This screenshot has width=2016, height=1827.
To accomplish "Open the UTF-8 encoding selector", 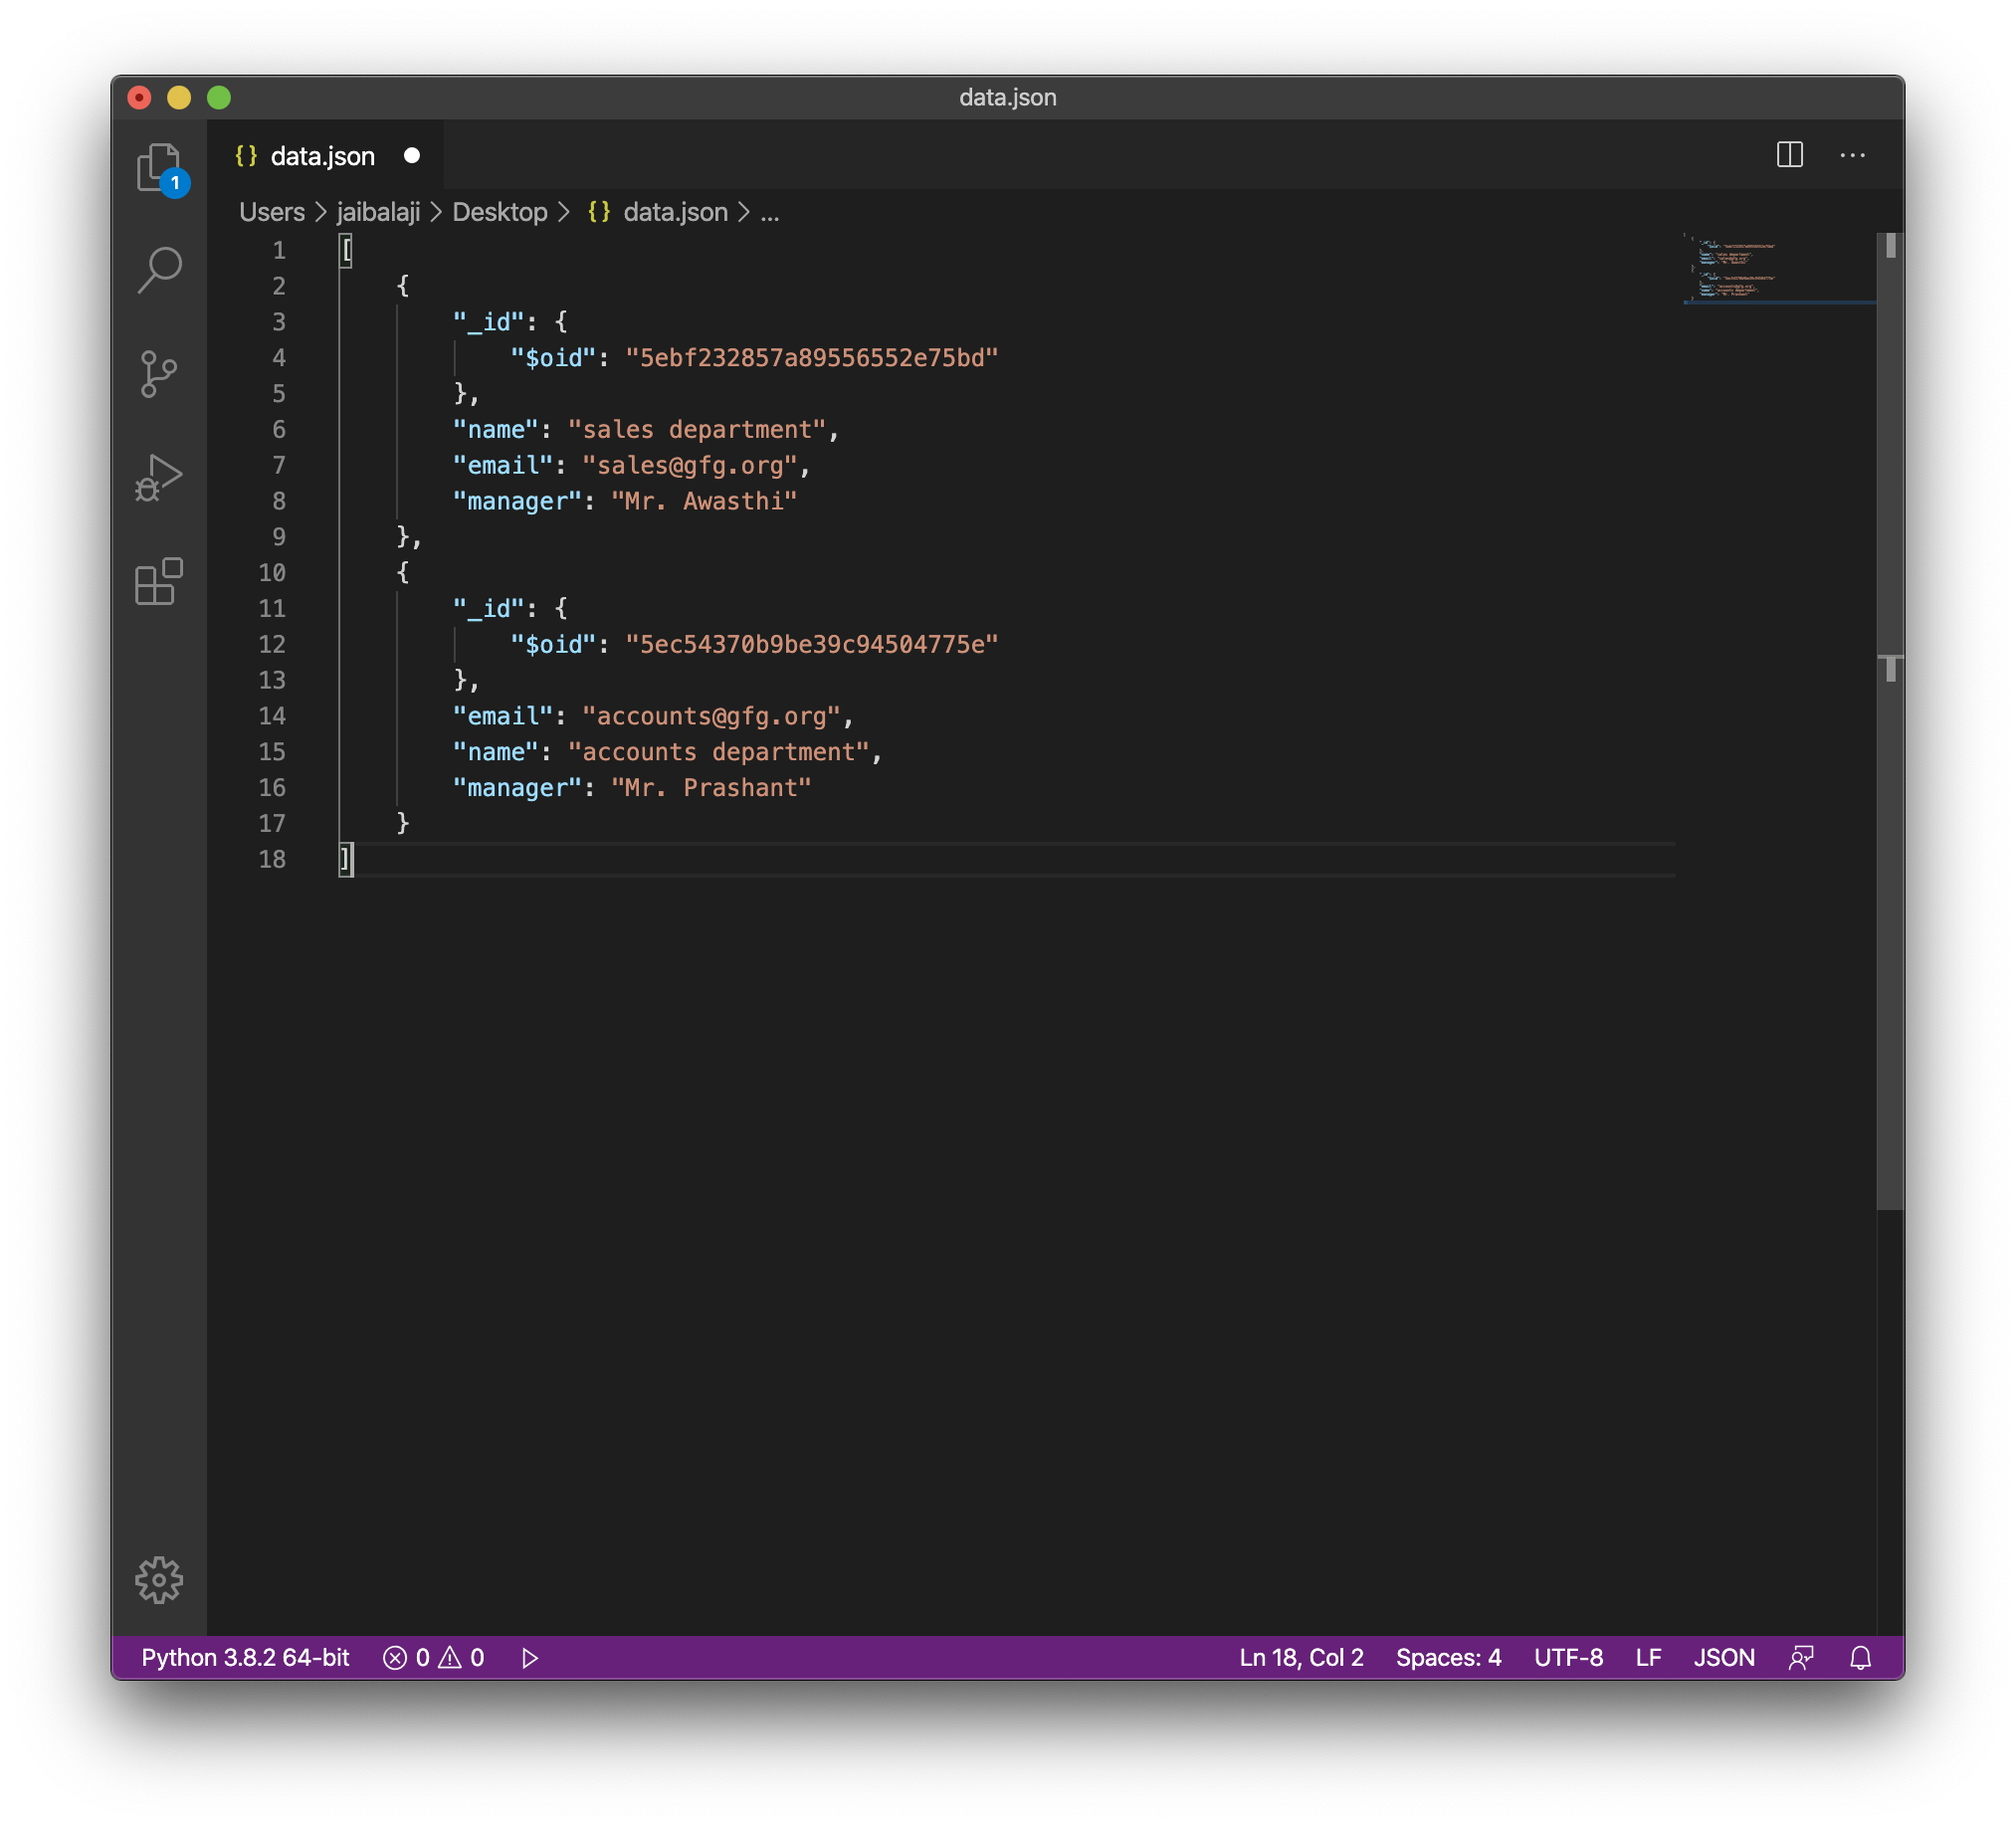I will click(1567, 1658).
